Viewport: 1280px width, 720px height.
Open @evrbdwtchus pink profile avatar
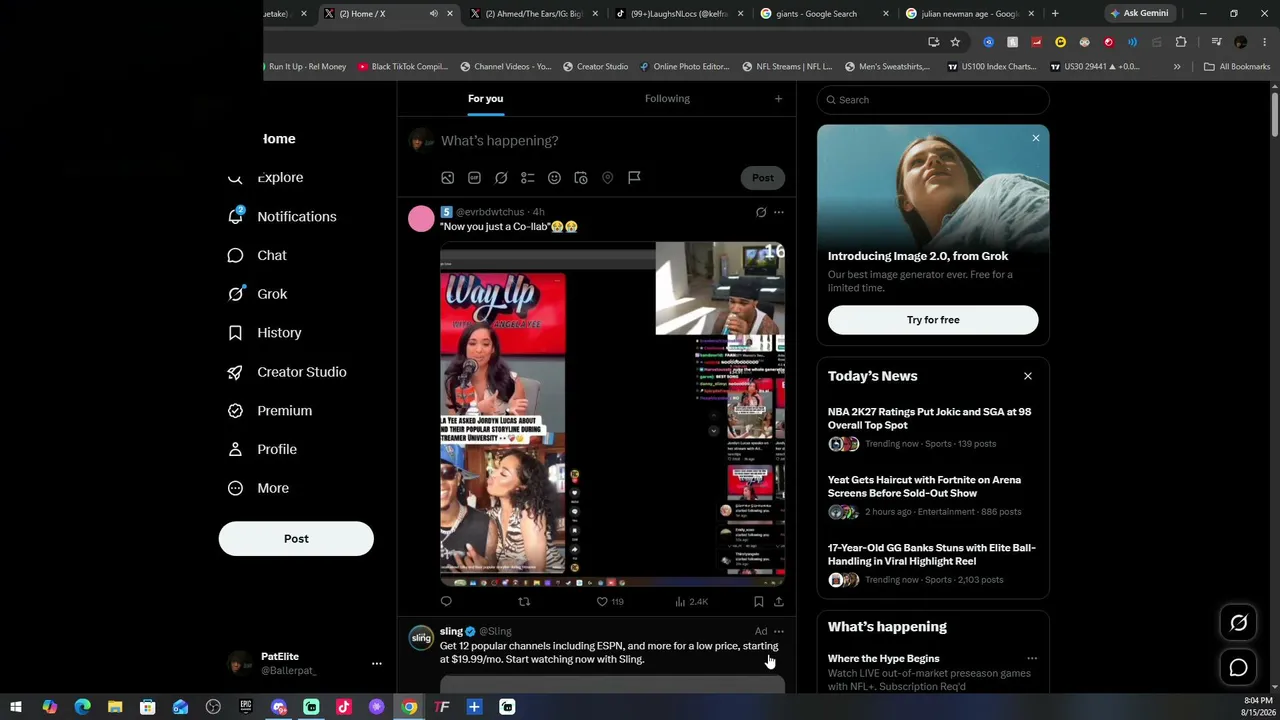pos(421,218)
